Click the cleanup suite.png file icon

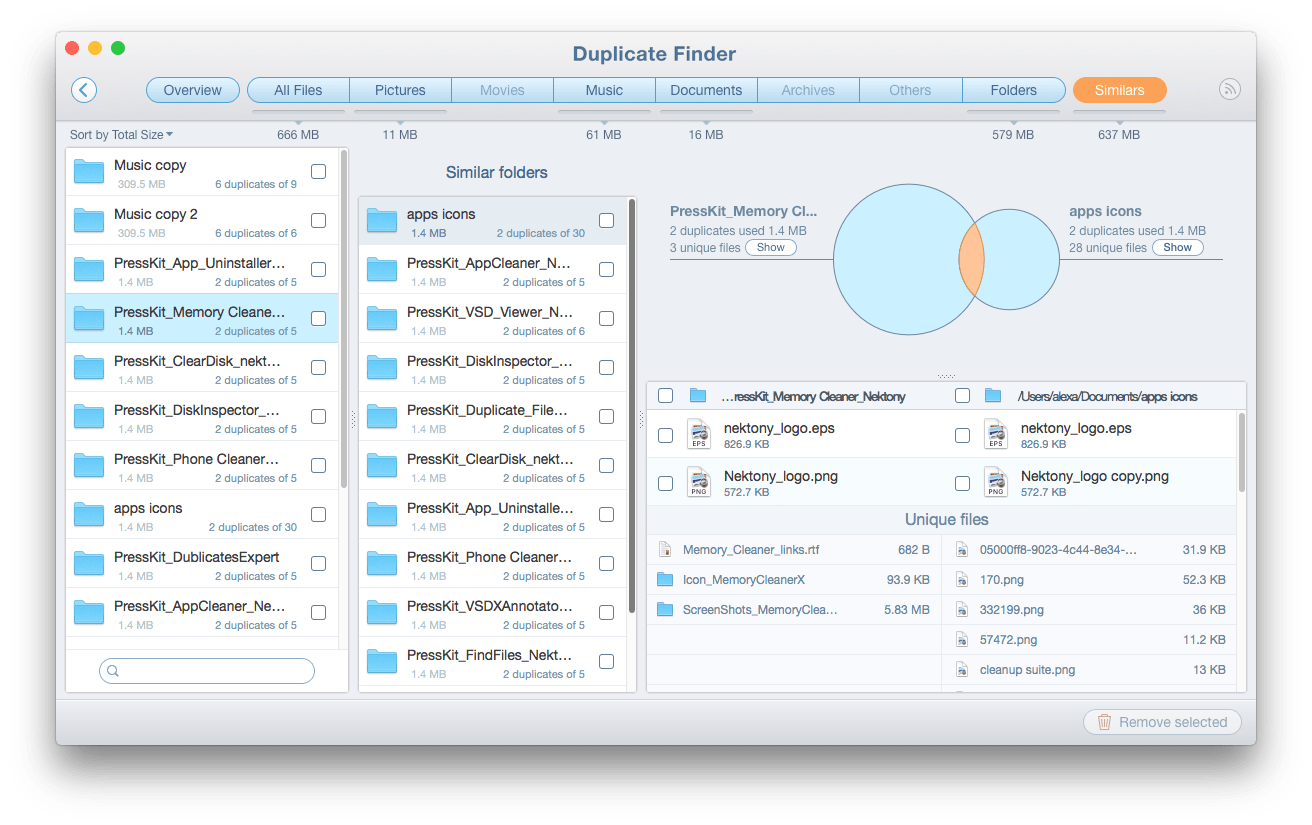[962, 670]
